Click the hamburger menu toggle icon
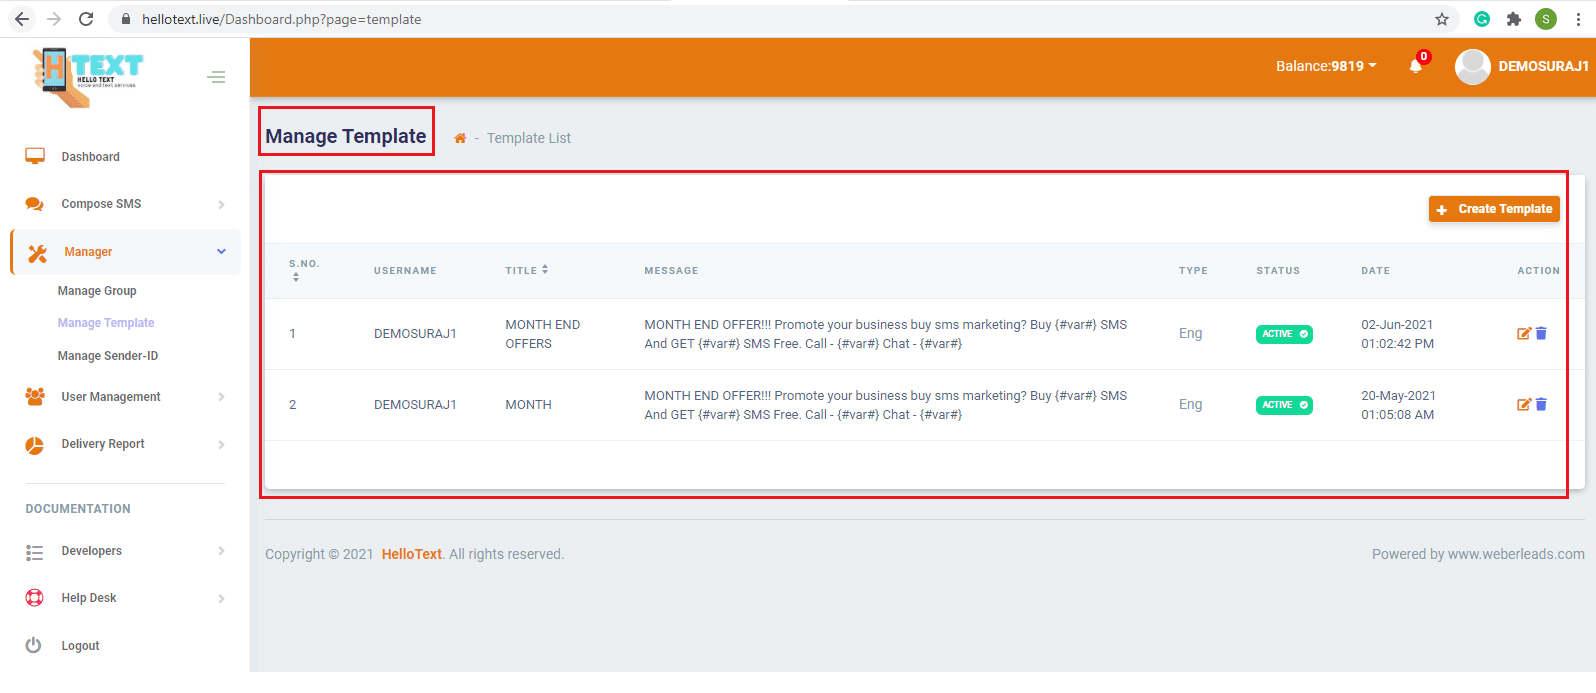The width and height of the screenshot is (1596, 693). pos(216,77)
